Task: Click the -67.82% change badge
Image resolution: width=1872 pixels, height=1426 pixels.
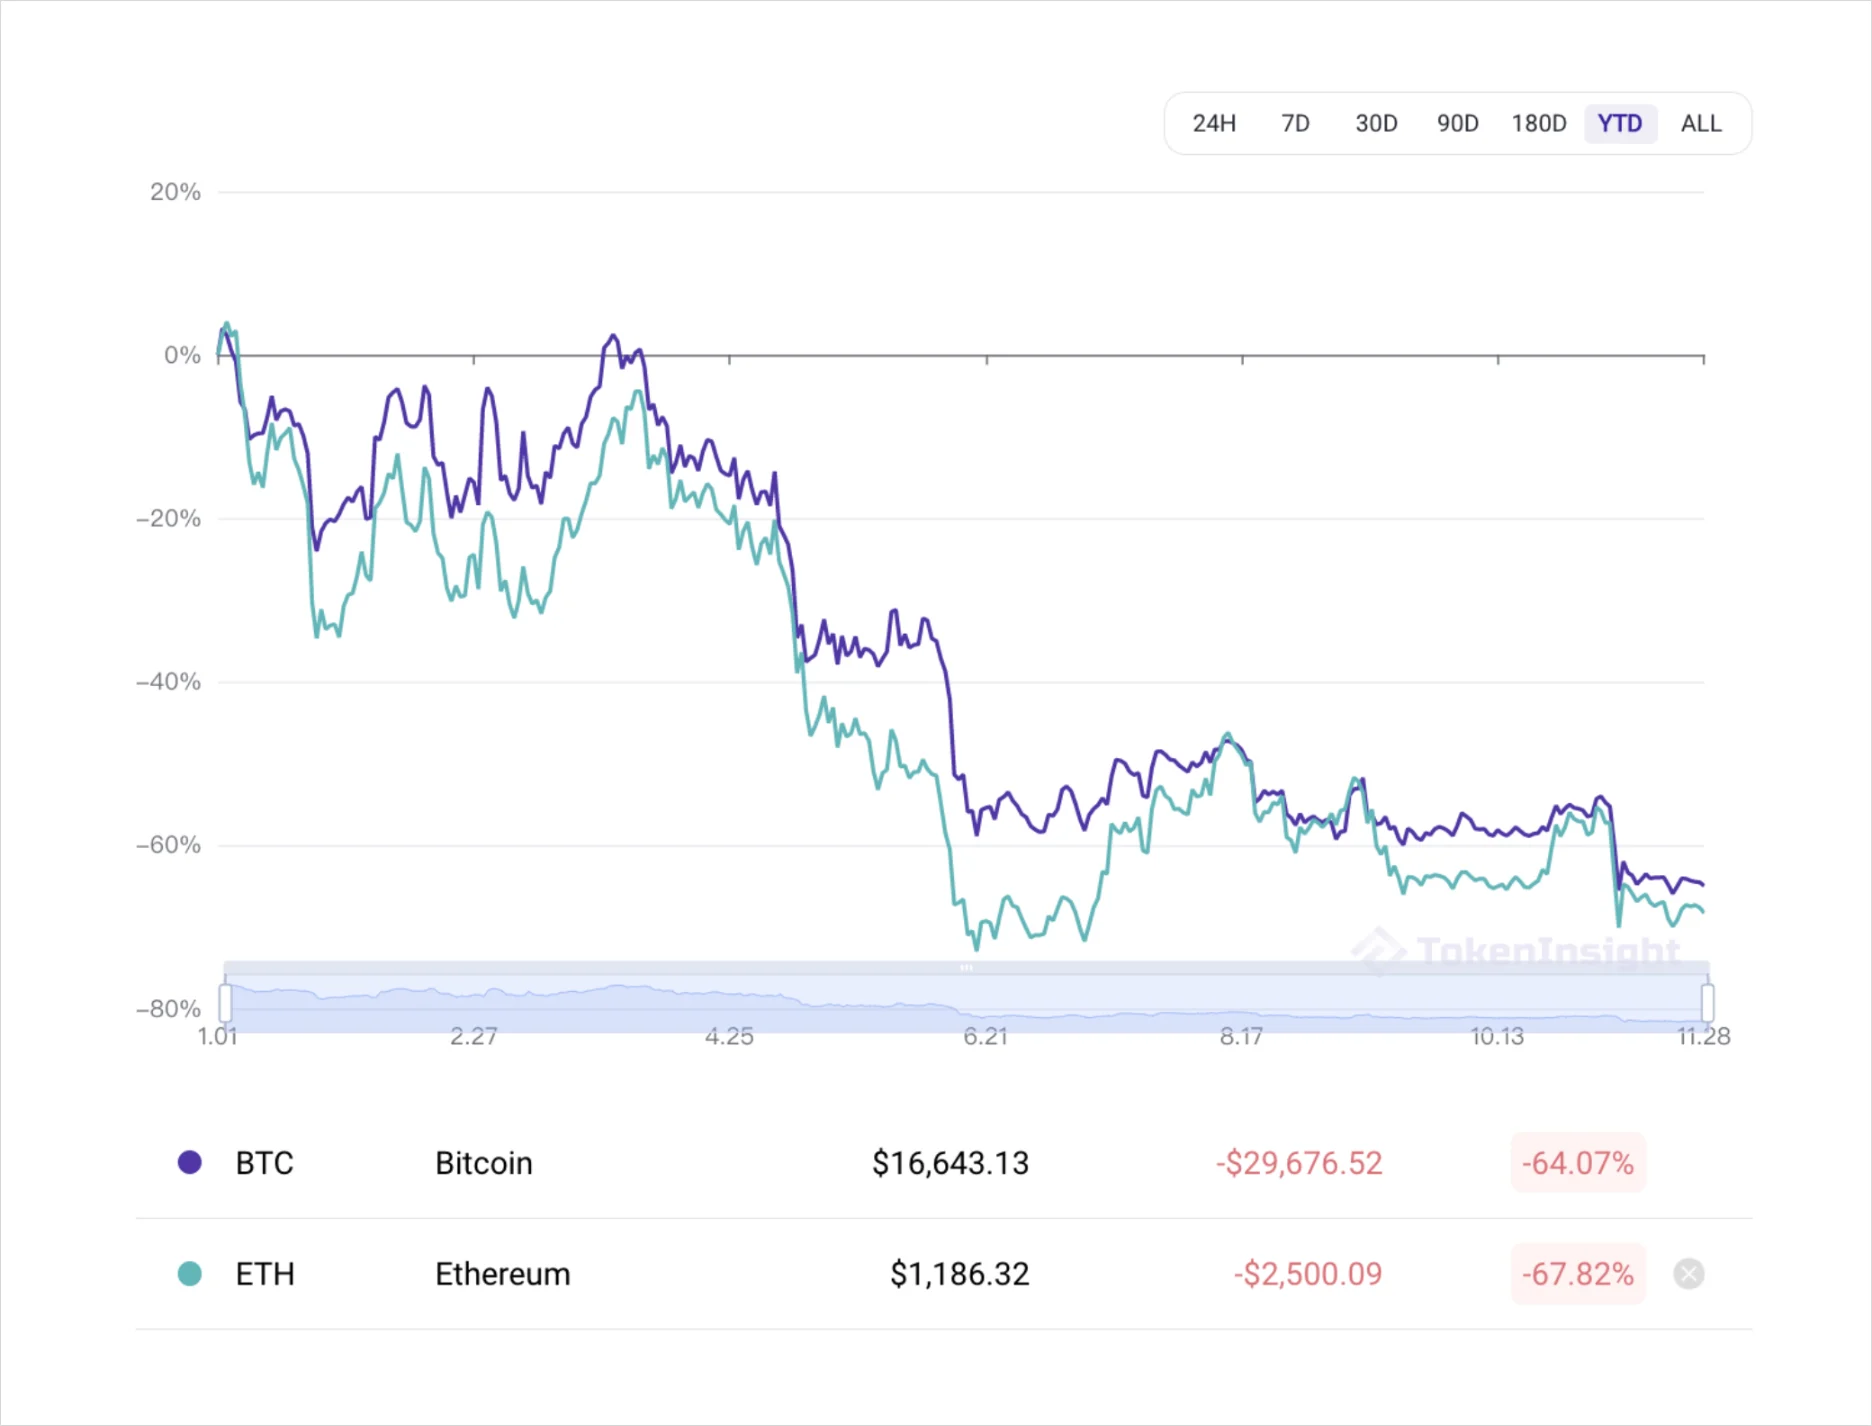Action: coord(1578,1274)
